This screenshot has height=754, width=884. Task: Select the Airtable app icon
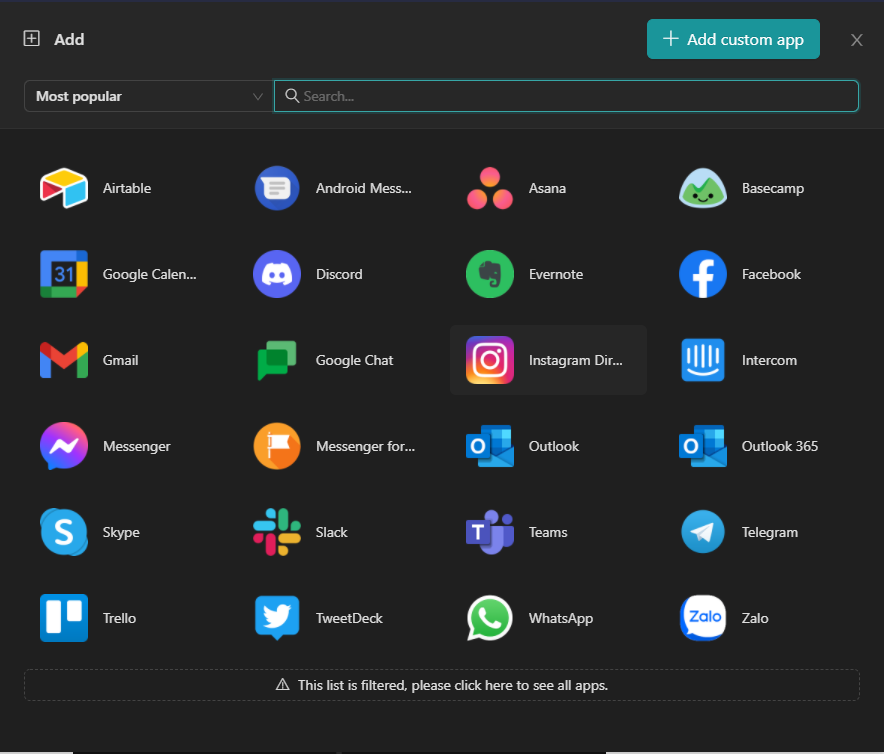[x=64, y=188]
